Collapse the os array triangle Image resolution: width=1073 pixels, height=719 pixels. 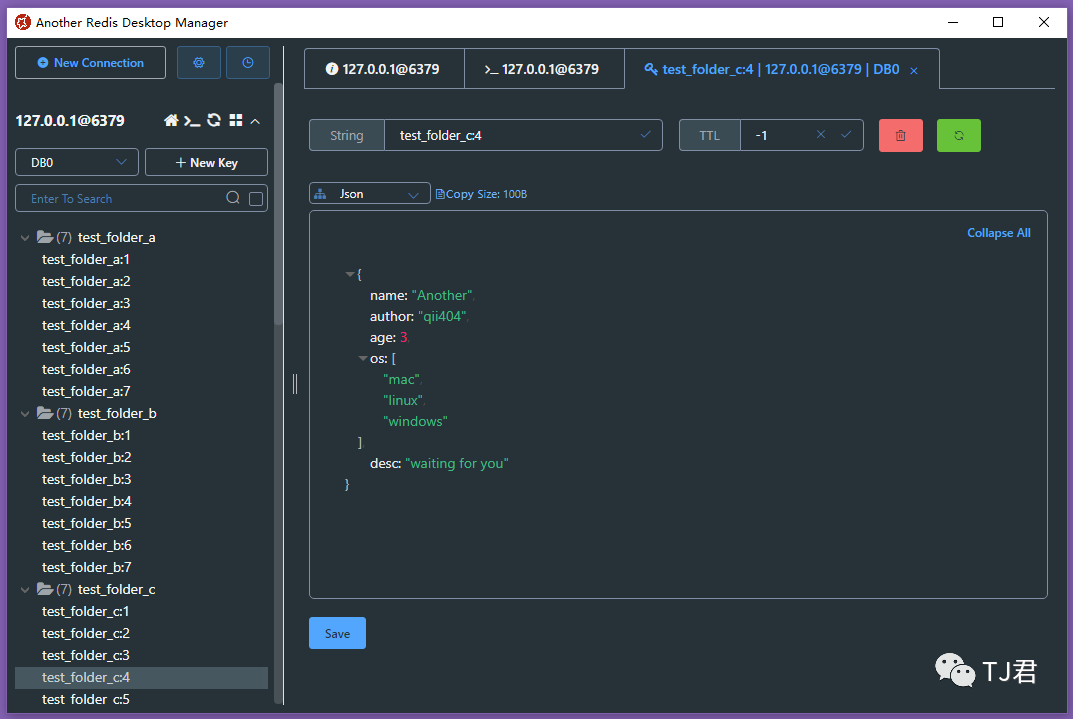pyautogui.click(x=363, y=358)
